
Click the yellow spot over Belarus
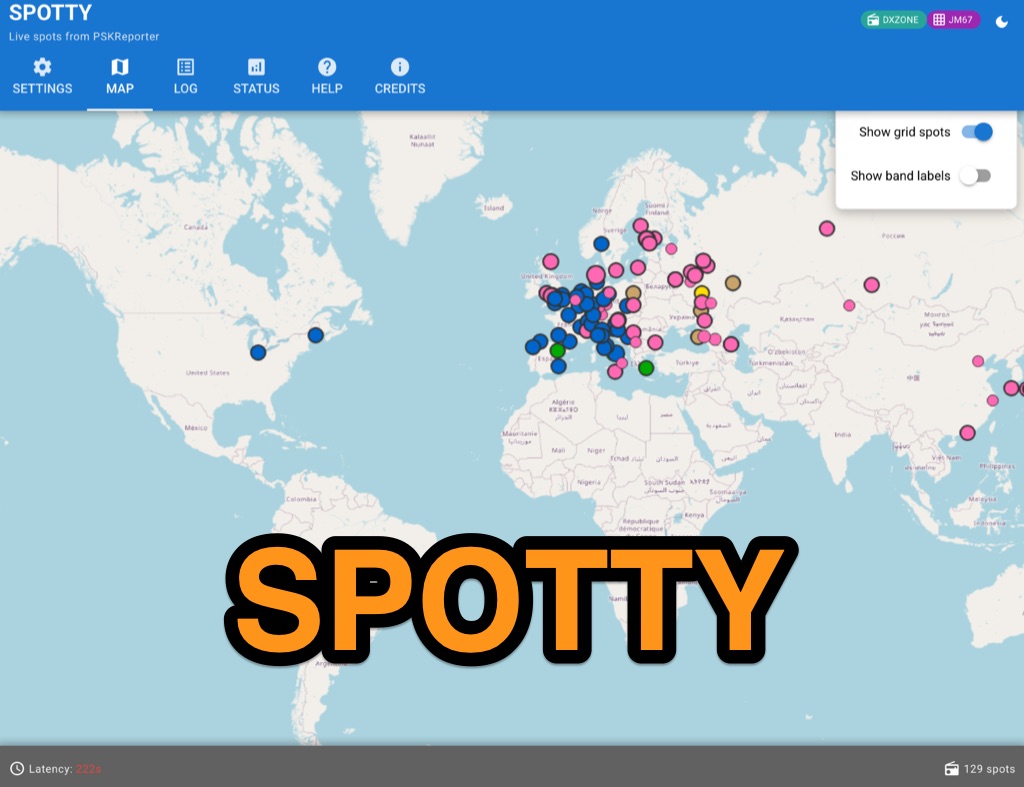(x=702, y=291)
